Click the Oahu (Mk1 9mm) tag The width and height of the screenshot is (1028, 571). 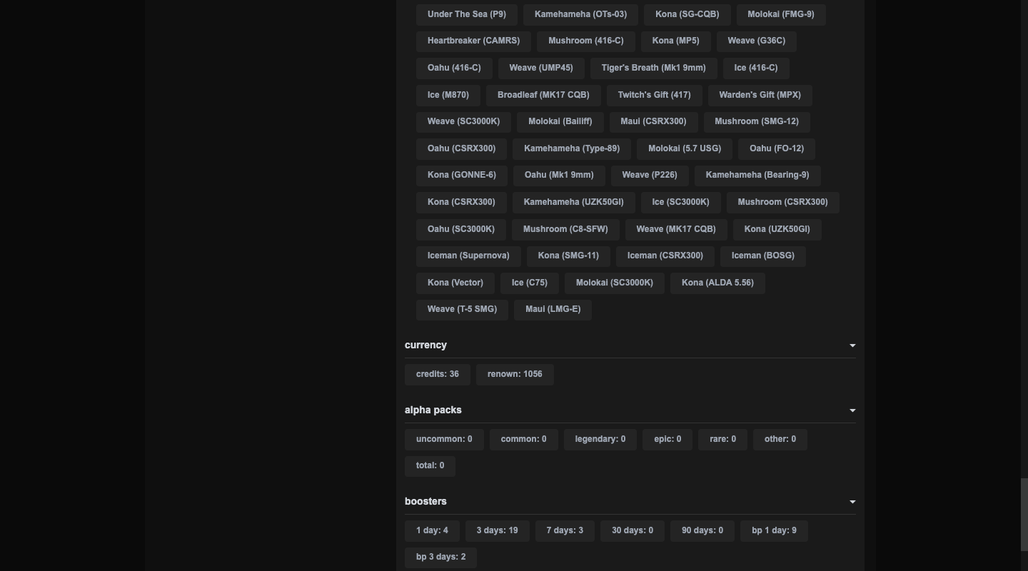point(559,175)
